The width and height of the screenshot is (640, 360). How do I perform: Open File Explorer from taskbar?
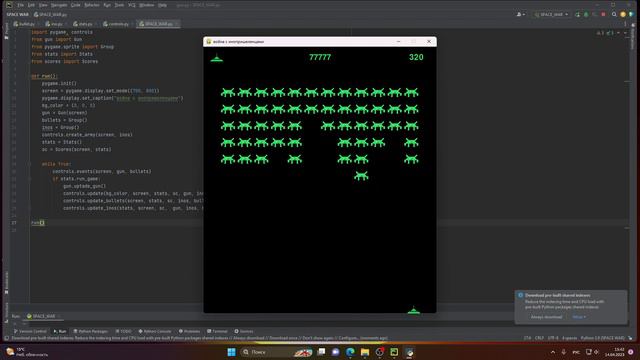coord(365,352)
